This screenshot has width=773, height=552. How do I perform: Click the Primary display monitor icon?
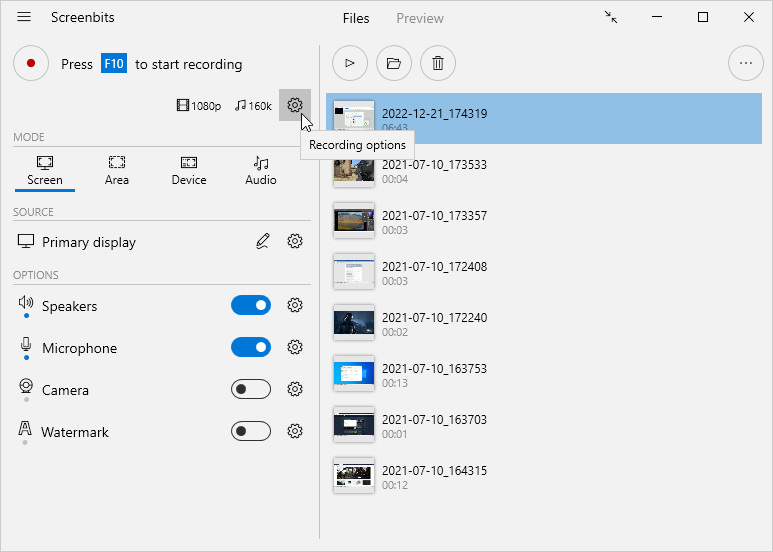pos(26,241)
